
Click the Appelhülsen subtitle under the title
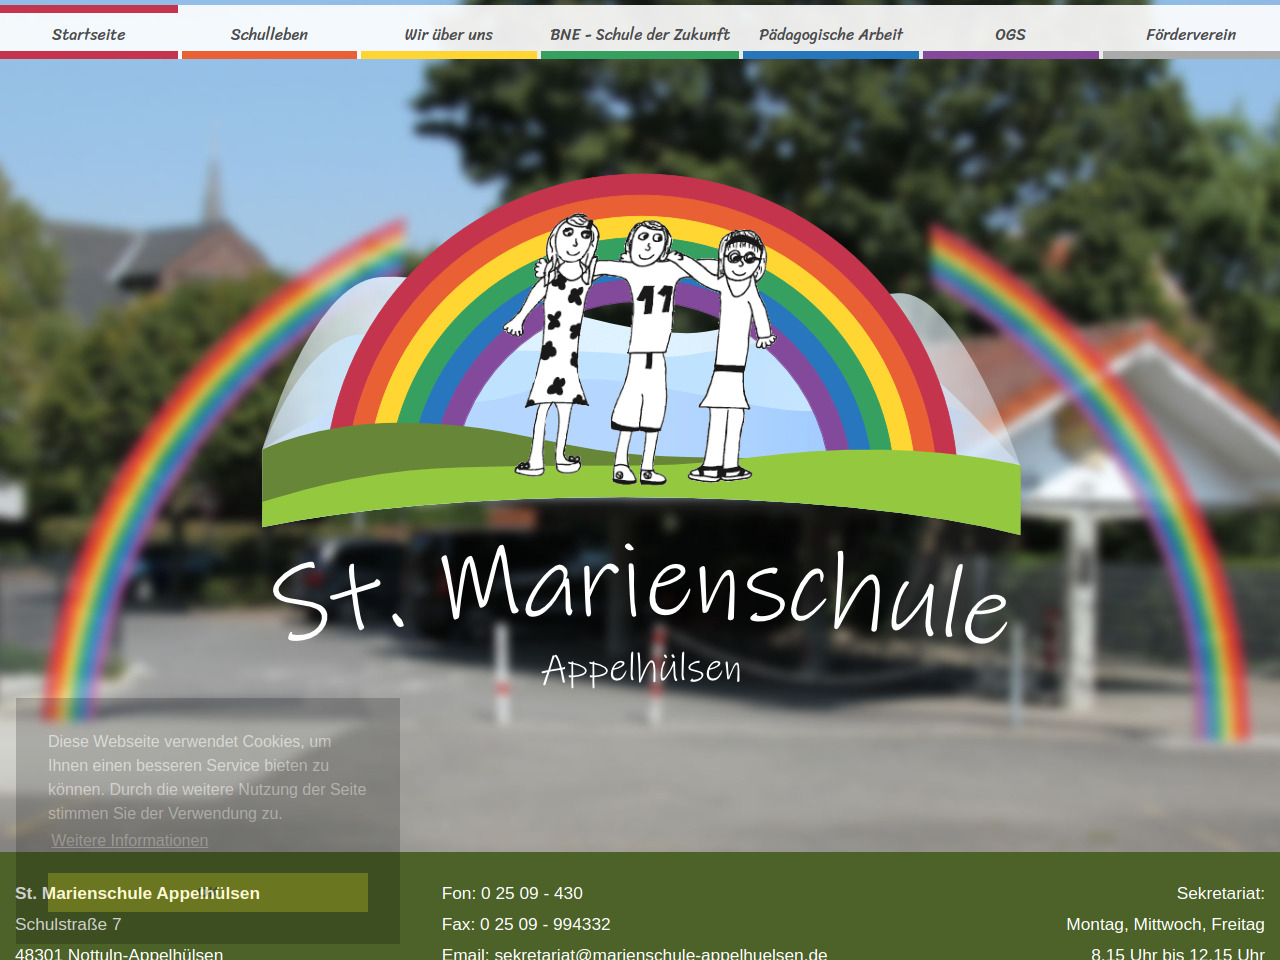point(641,669)
